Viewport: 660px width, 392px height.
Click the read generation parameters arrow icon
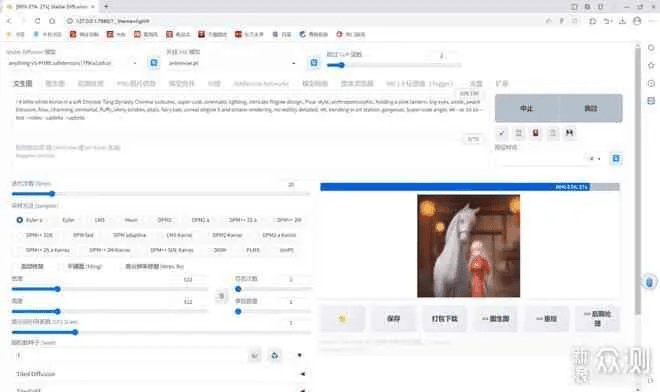tap(501, 133)
